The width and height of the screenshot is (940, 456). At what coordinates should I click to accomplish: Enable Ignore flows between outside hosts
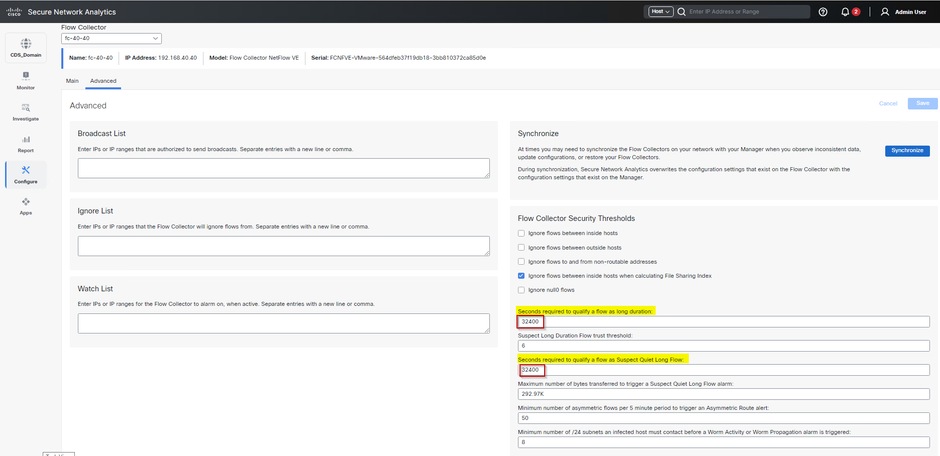522,247
